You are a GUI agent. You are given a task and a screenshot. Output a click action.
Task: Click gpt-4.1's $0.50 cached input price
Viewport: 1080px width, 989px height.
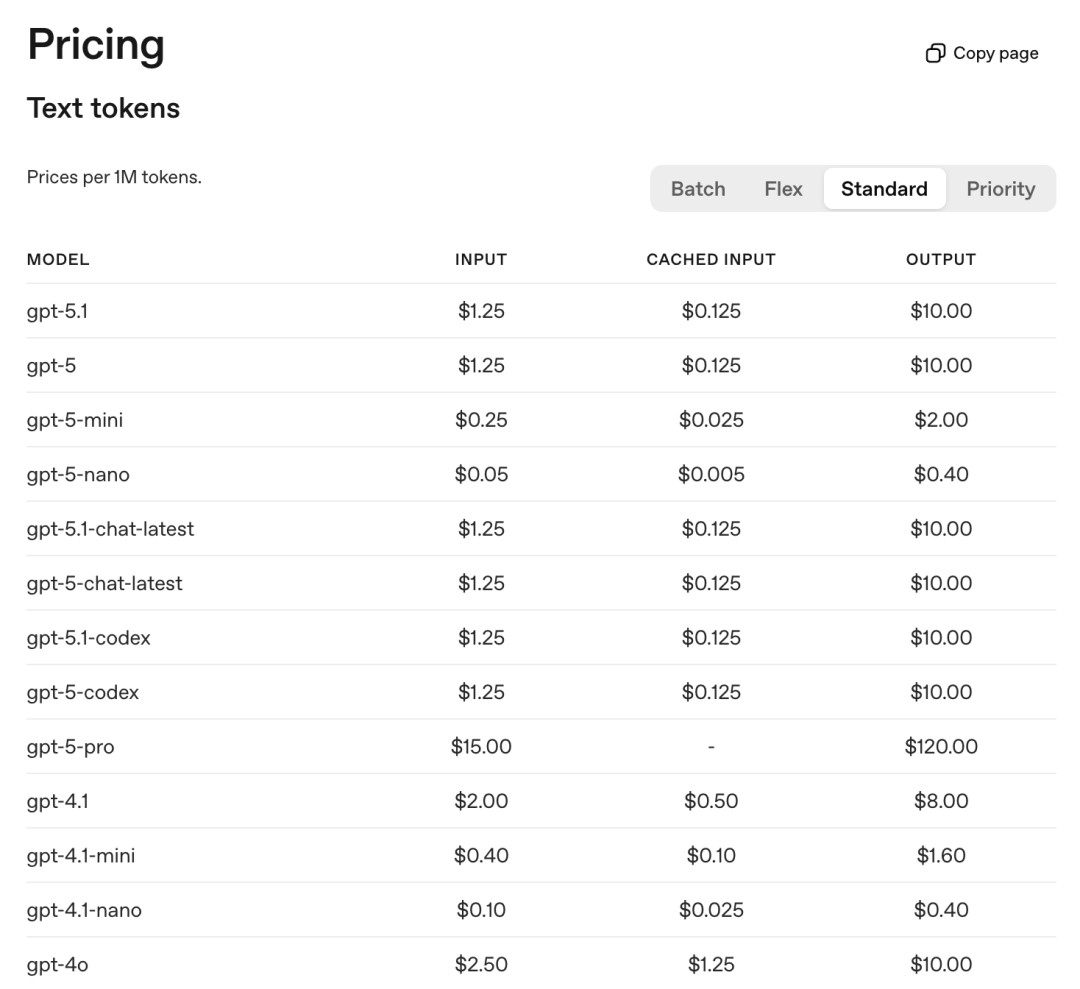pyautogui.click(x=711, y=801)
